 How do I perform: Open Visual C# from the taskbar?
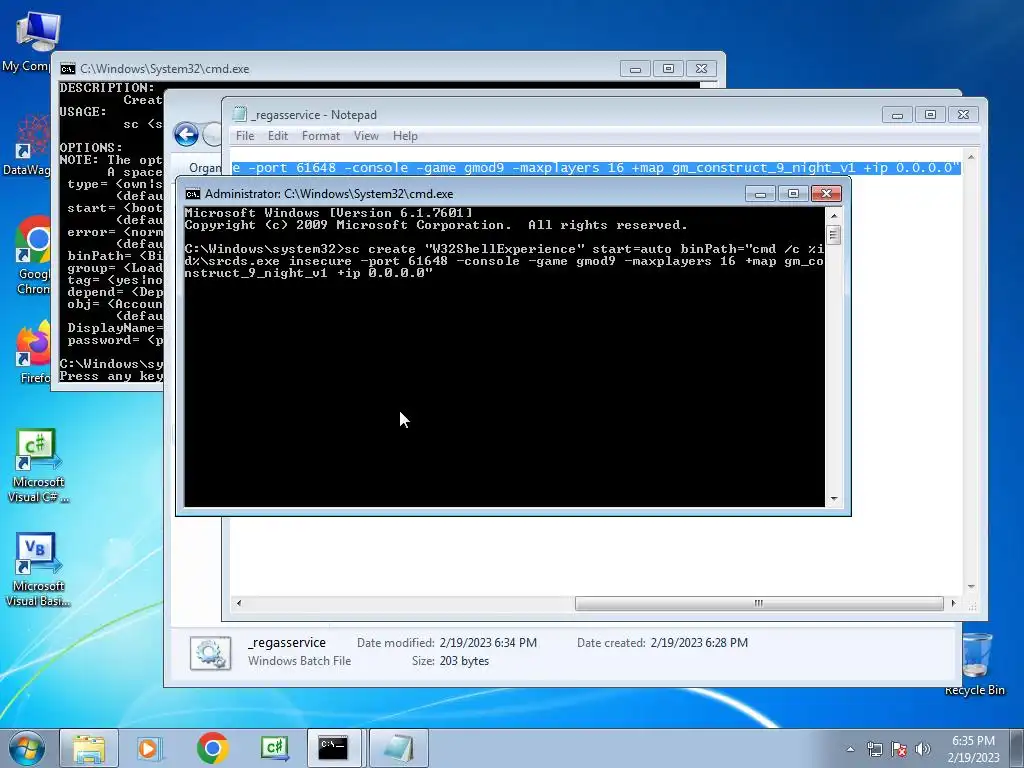(x=274, y=748)
